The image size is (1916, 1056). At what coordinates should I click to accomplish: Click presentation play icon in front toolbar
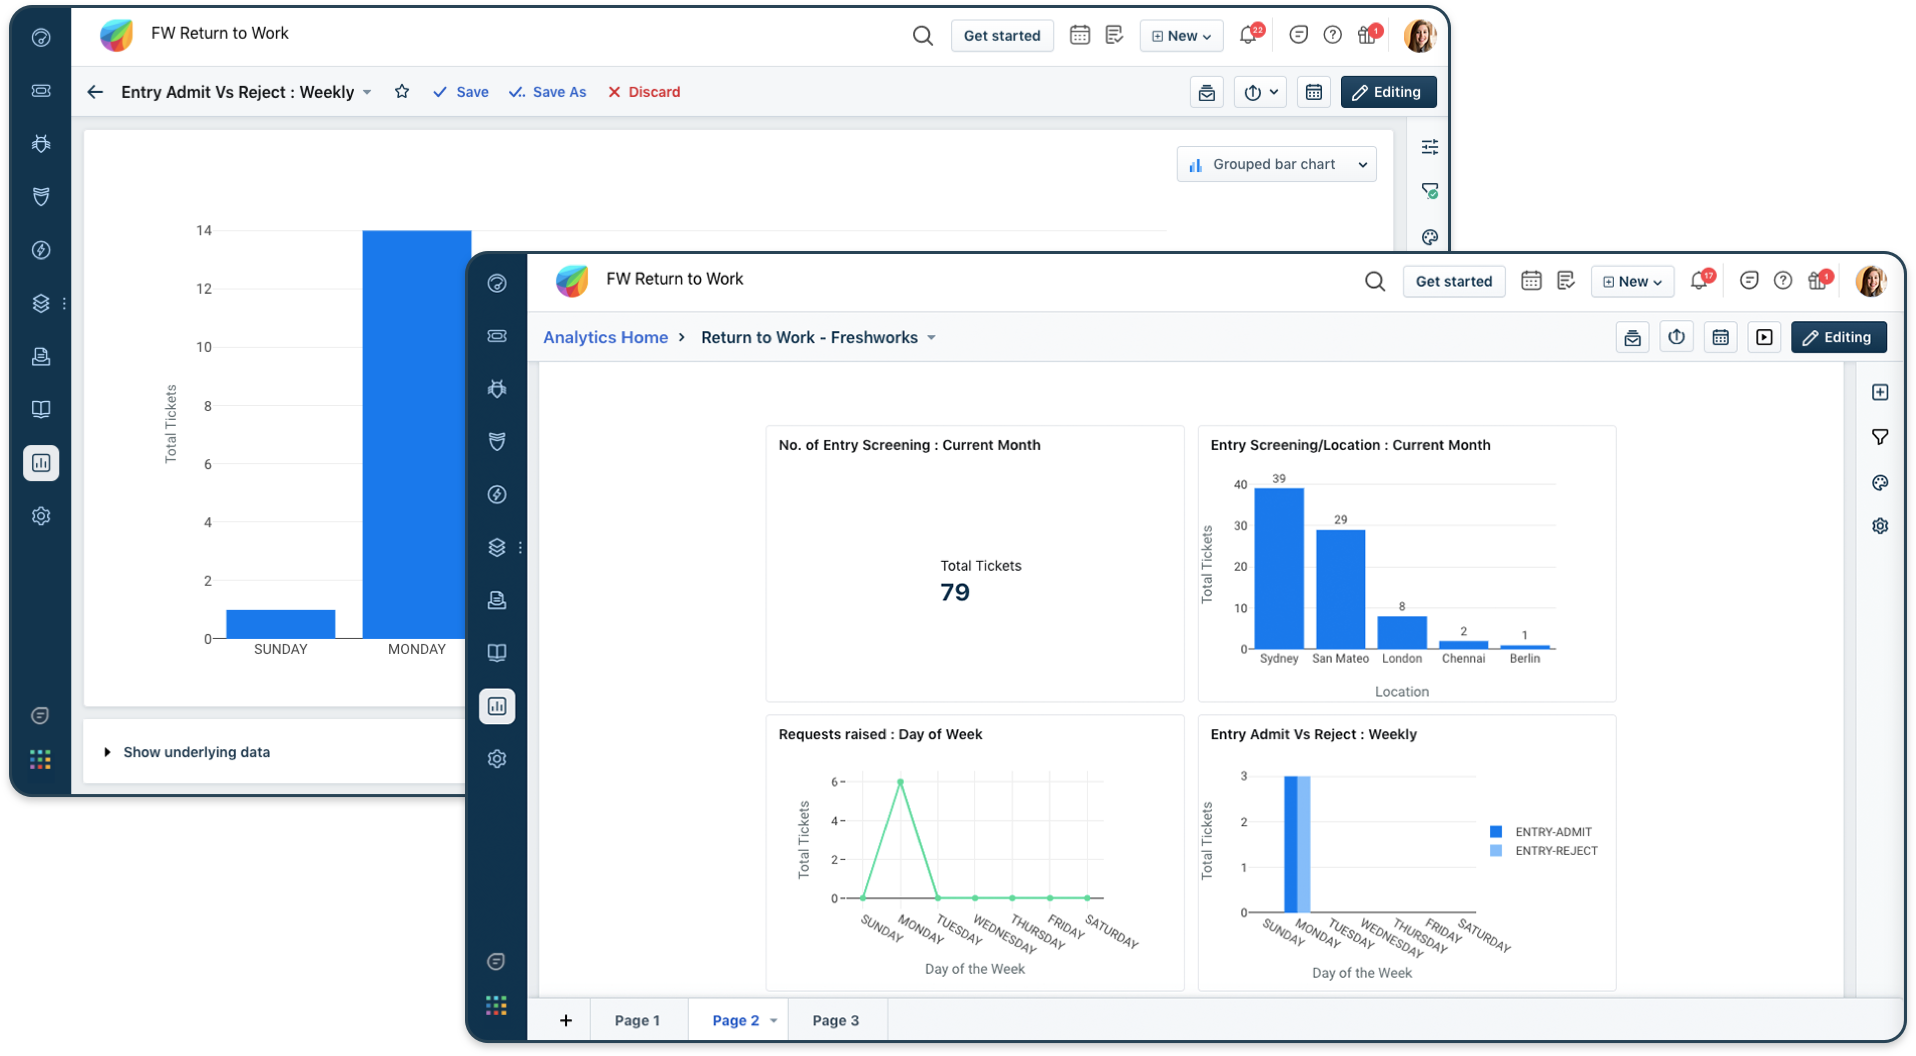click(1764, 338)
